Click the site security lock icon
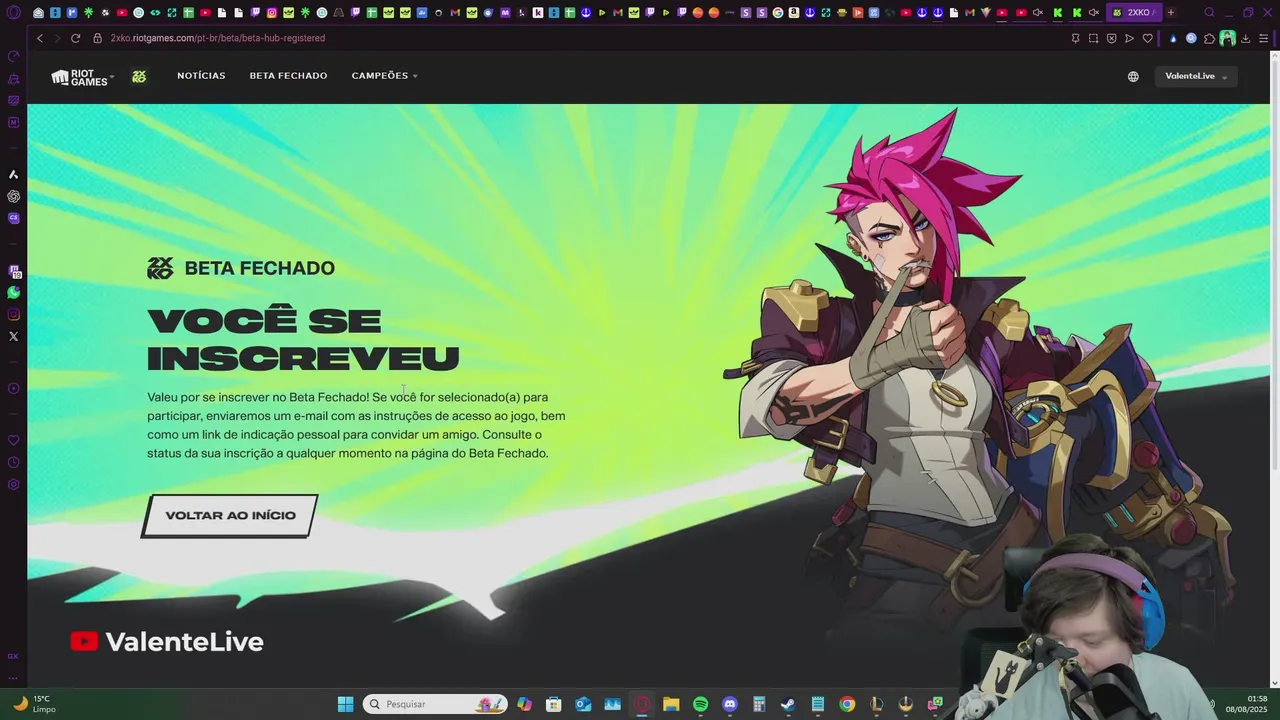1280x720 pixels. (x=98, y=38)
